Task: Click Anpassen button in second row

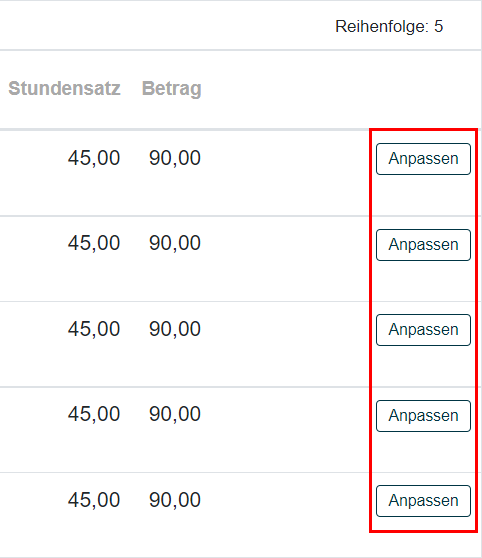Action: point(423,245)
